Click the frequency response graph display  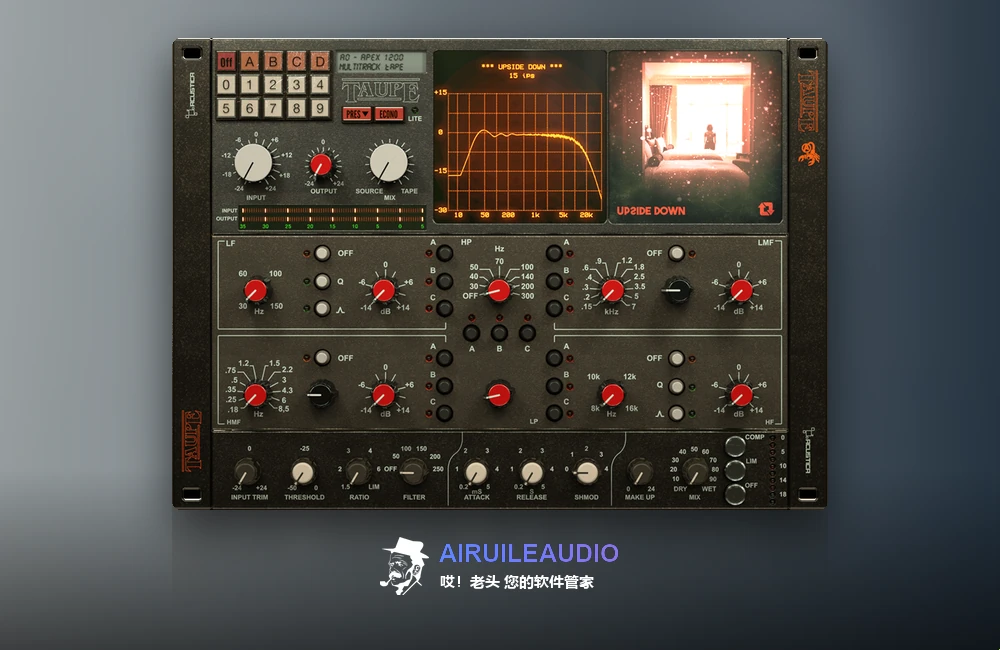pos(518,137)
